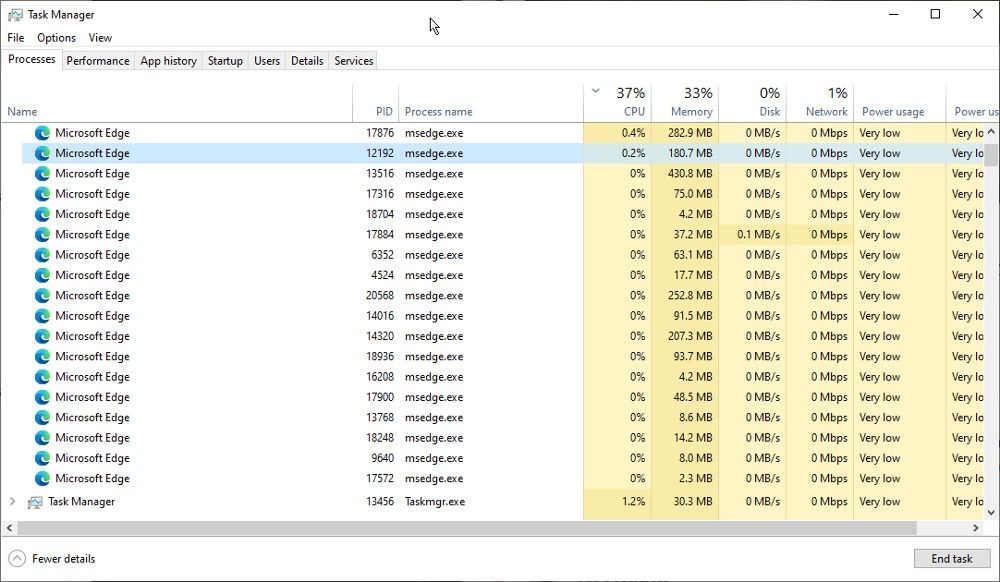The width and height of the screenshot is (1000, 582).
Task: Click PID 20568 cell
Action: pyautogui.click(x=380, y=296)
